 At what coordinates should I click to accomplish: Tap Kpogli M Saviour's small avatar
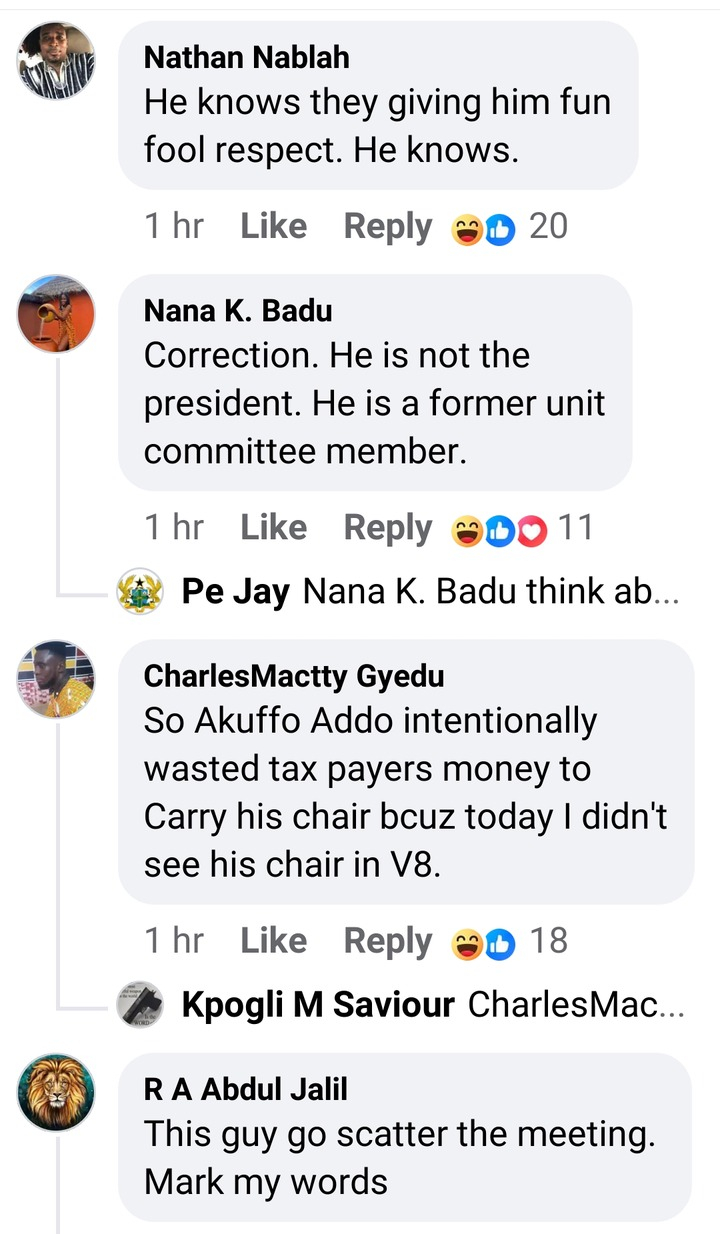click(140, 1004)
